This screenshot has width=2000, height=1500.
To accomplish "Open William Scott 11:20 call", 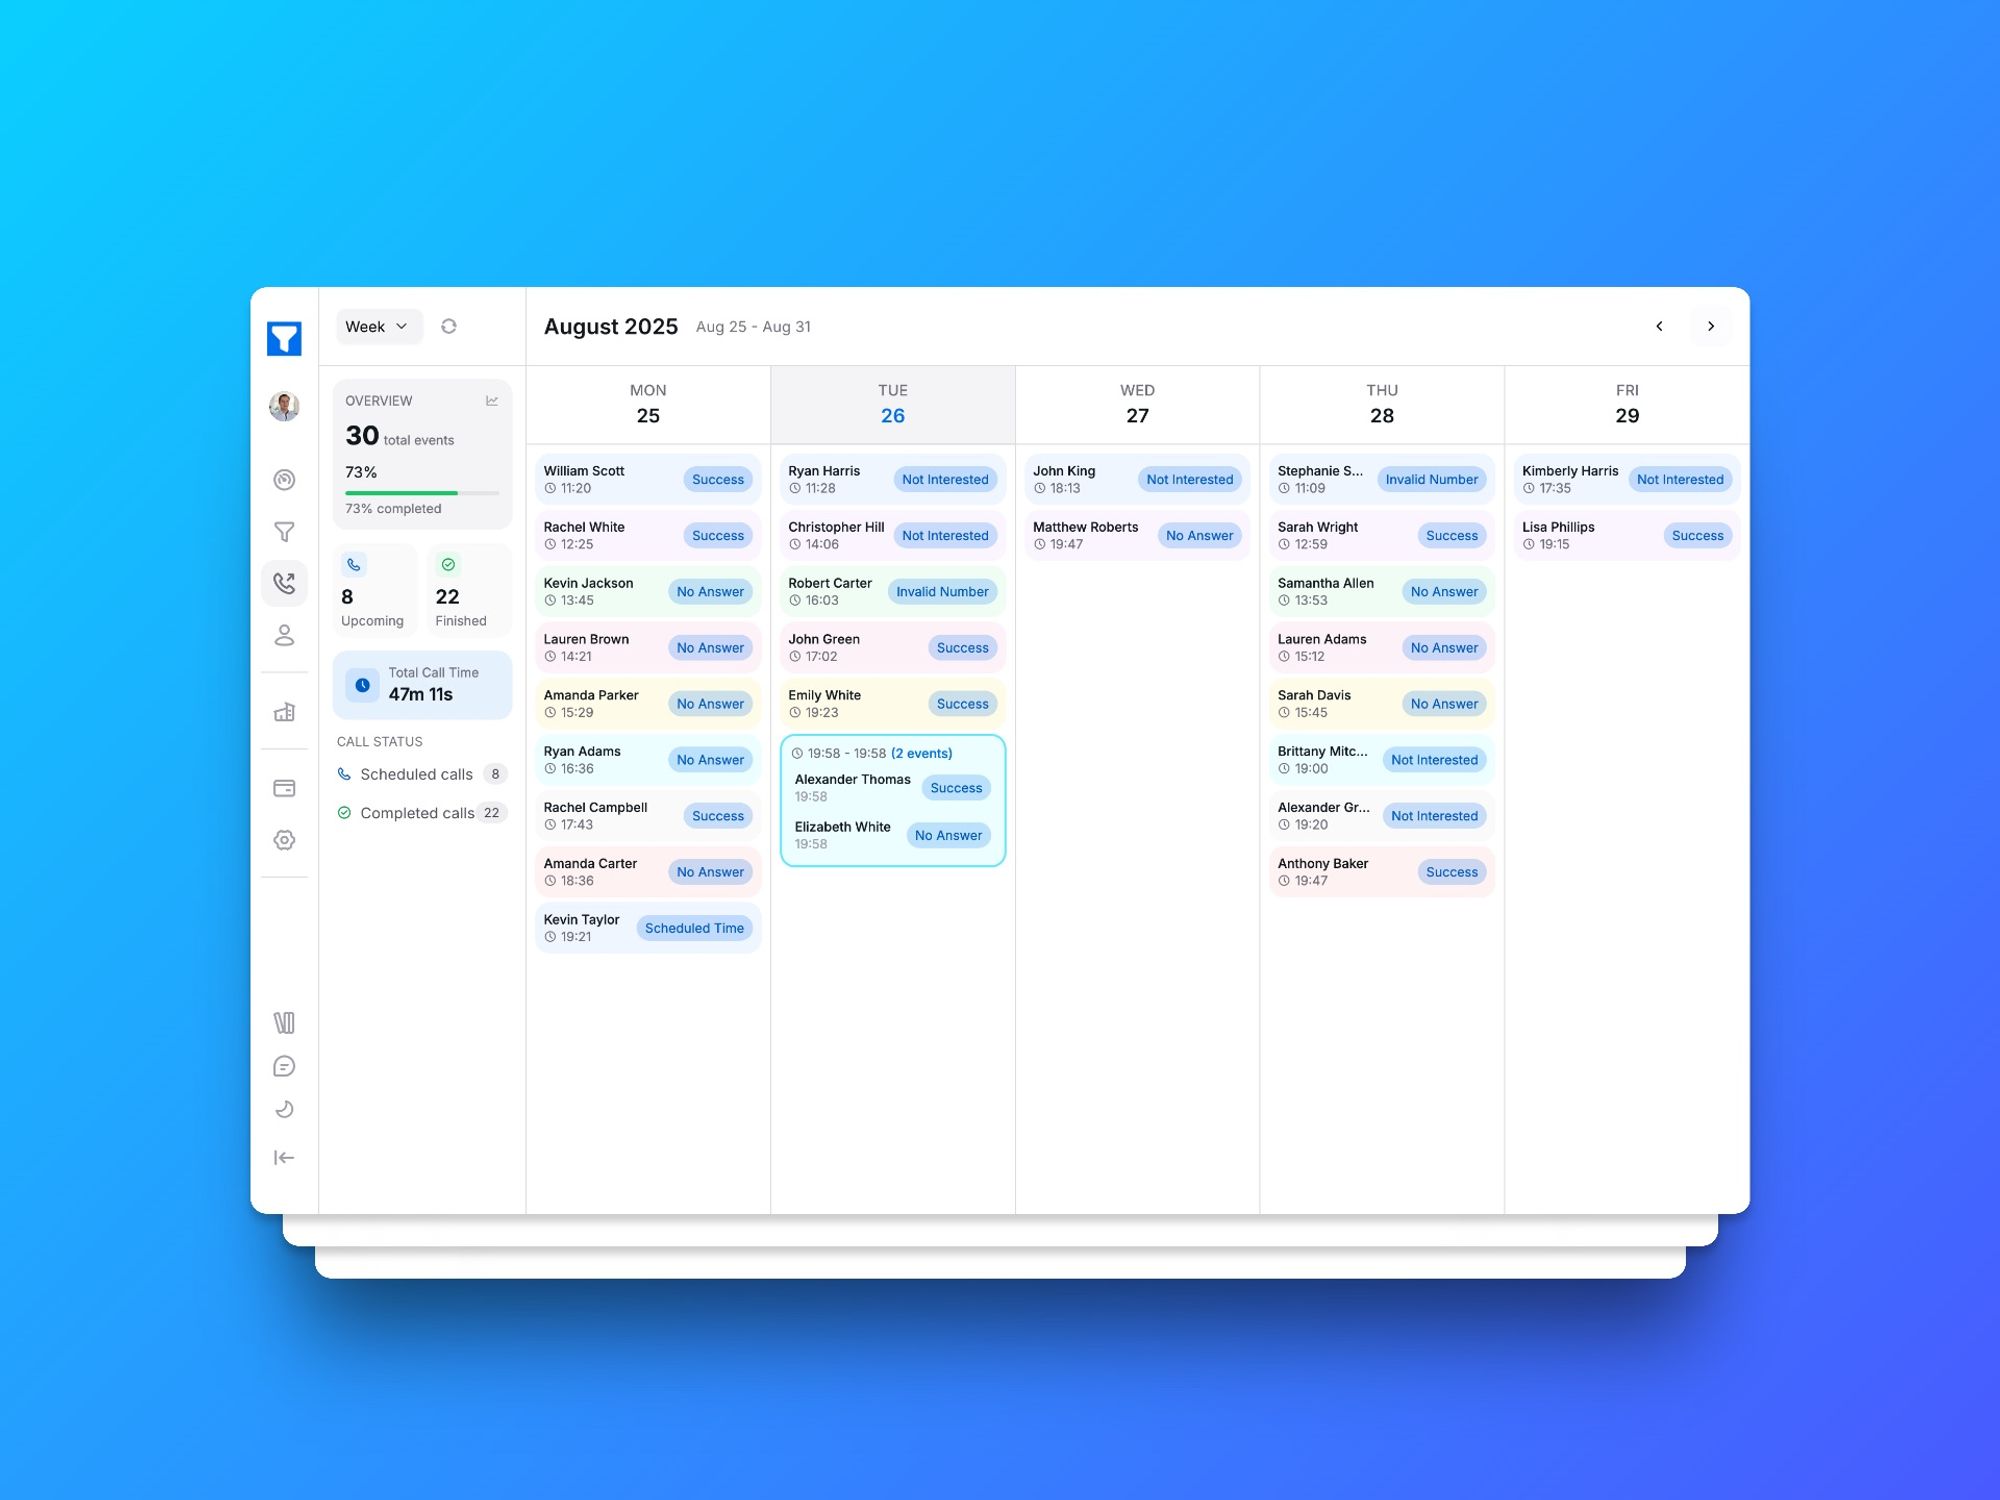I will 648,479.
